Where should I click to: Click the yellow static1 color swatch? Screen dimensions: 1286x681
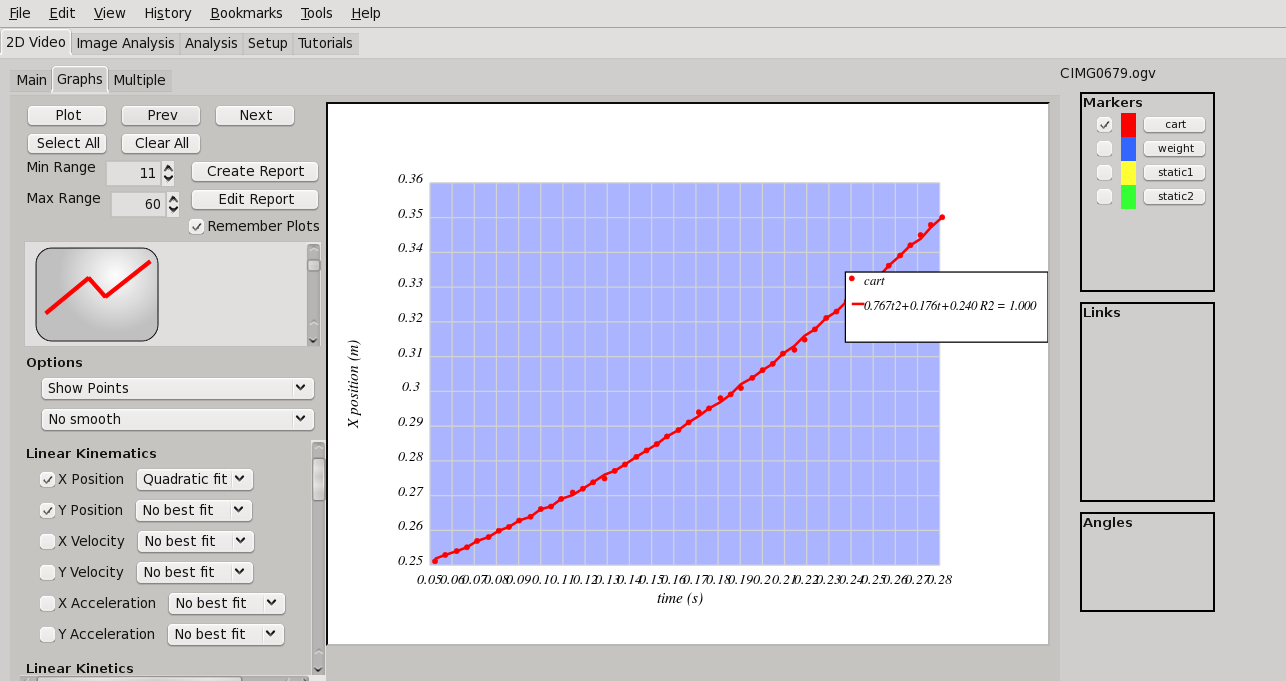(1128, 173)
